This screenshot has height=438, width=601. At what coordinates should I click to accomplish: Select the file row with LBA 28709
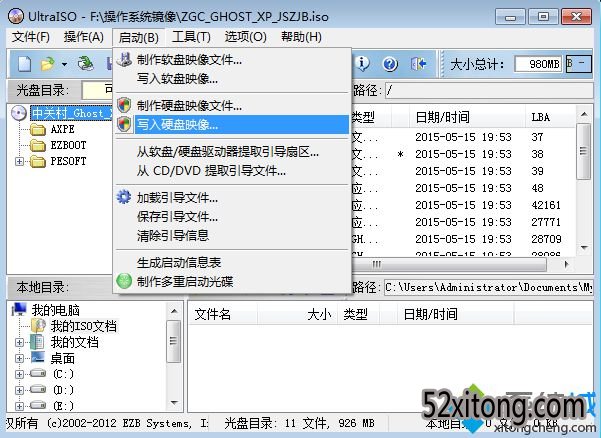click(x=464, y=240)
